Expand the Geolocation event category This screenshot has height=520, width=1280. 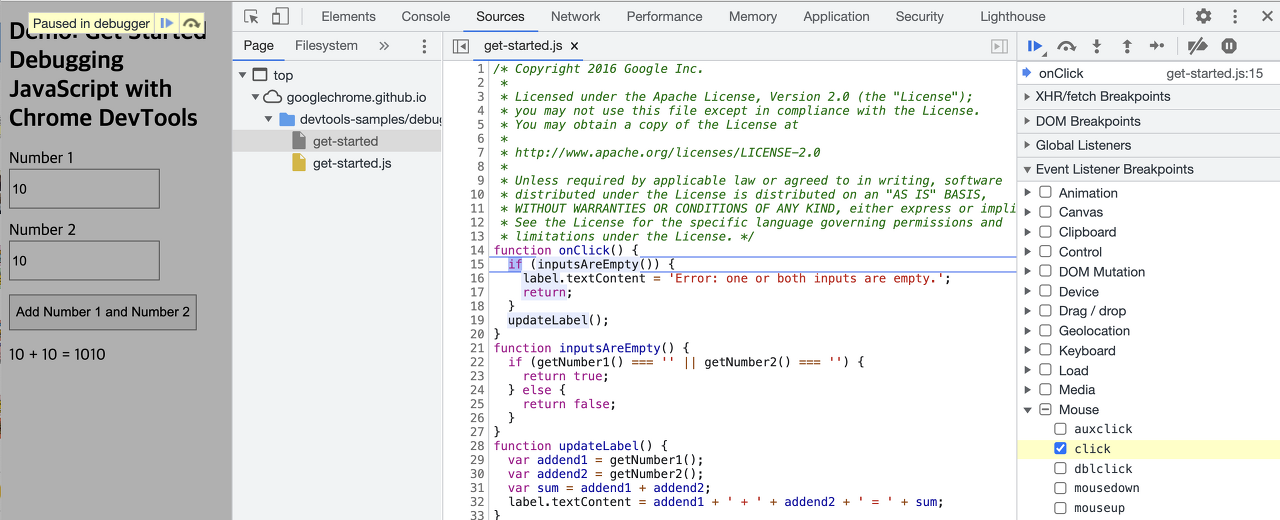click(1028, 331)
